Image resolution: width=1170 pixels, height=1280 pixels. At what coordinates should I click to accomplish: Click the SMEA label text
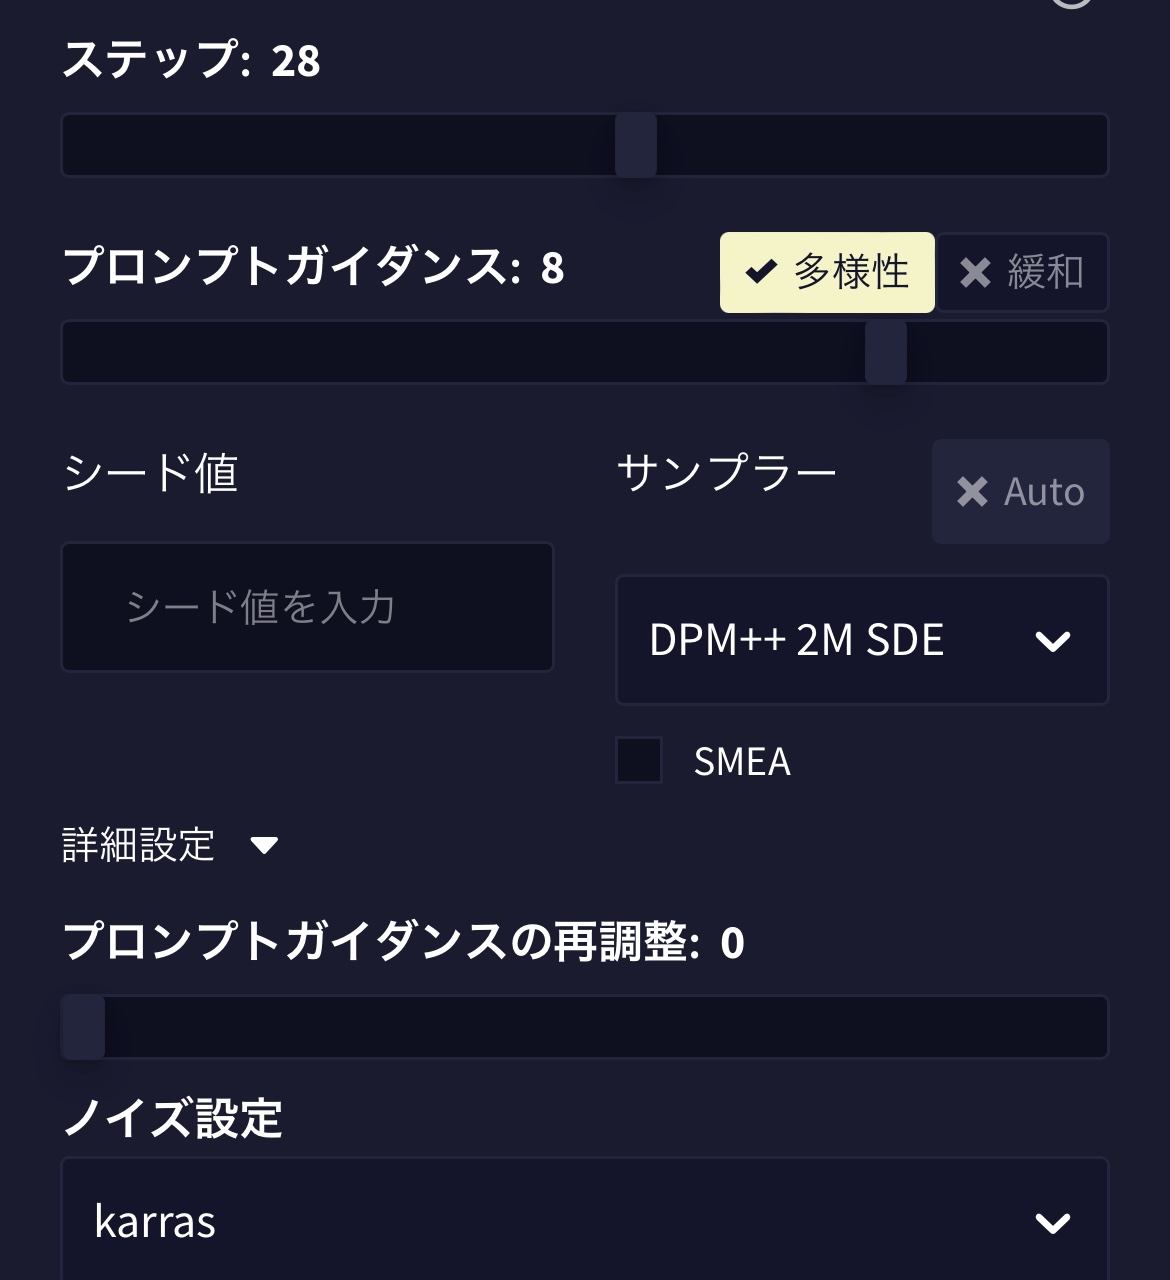point(742,762)
